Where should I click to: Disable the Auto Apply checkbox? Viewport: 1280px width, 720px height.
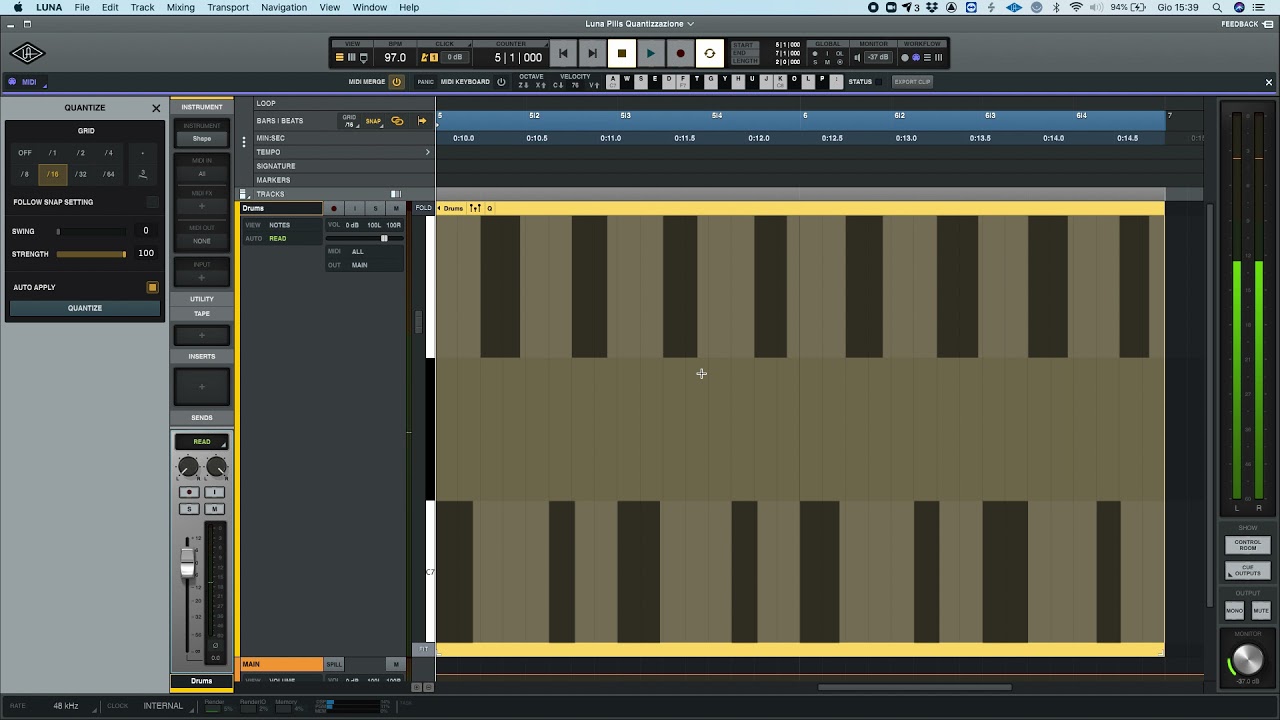point(152,287)
